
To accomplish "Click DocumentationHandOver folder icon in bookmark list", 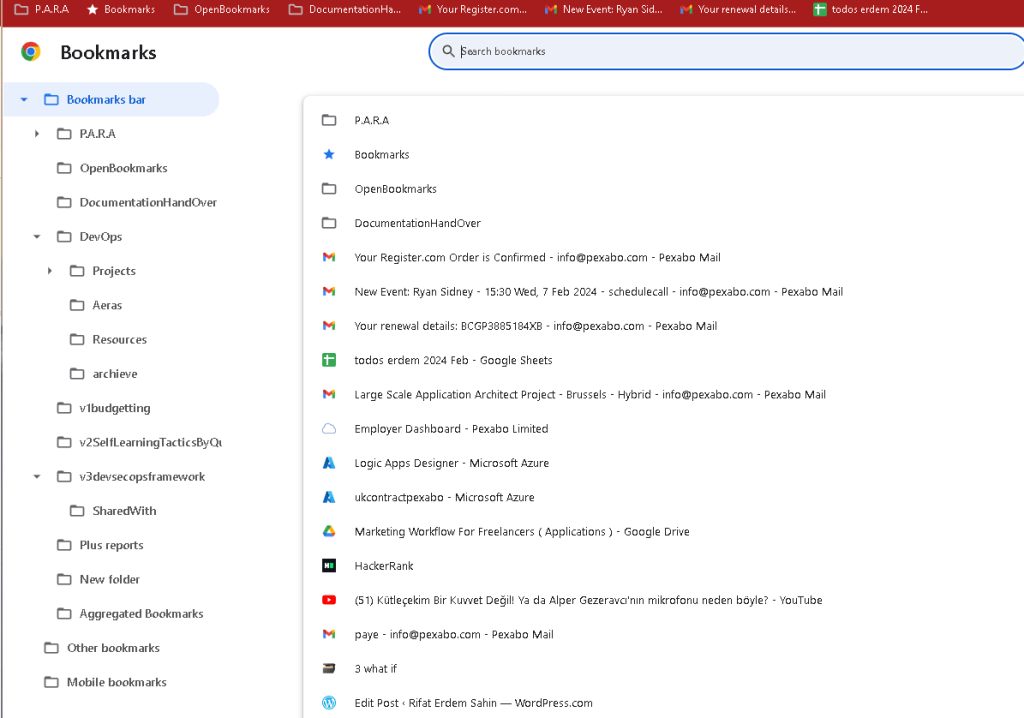I will [329, 223].
